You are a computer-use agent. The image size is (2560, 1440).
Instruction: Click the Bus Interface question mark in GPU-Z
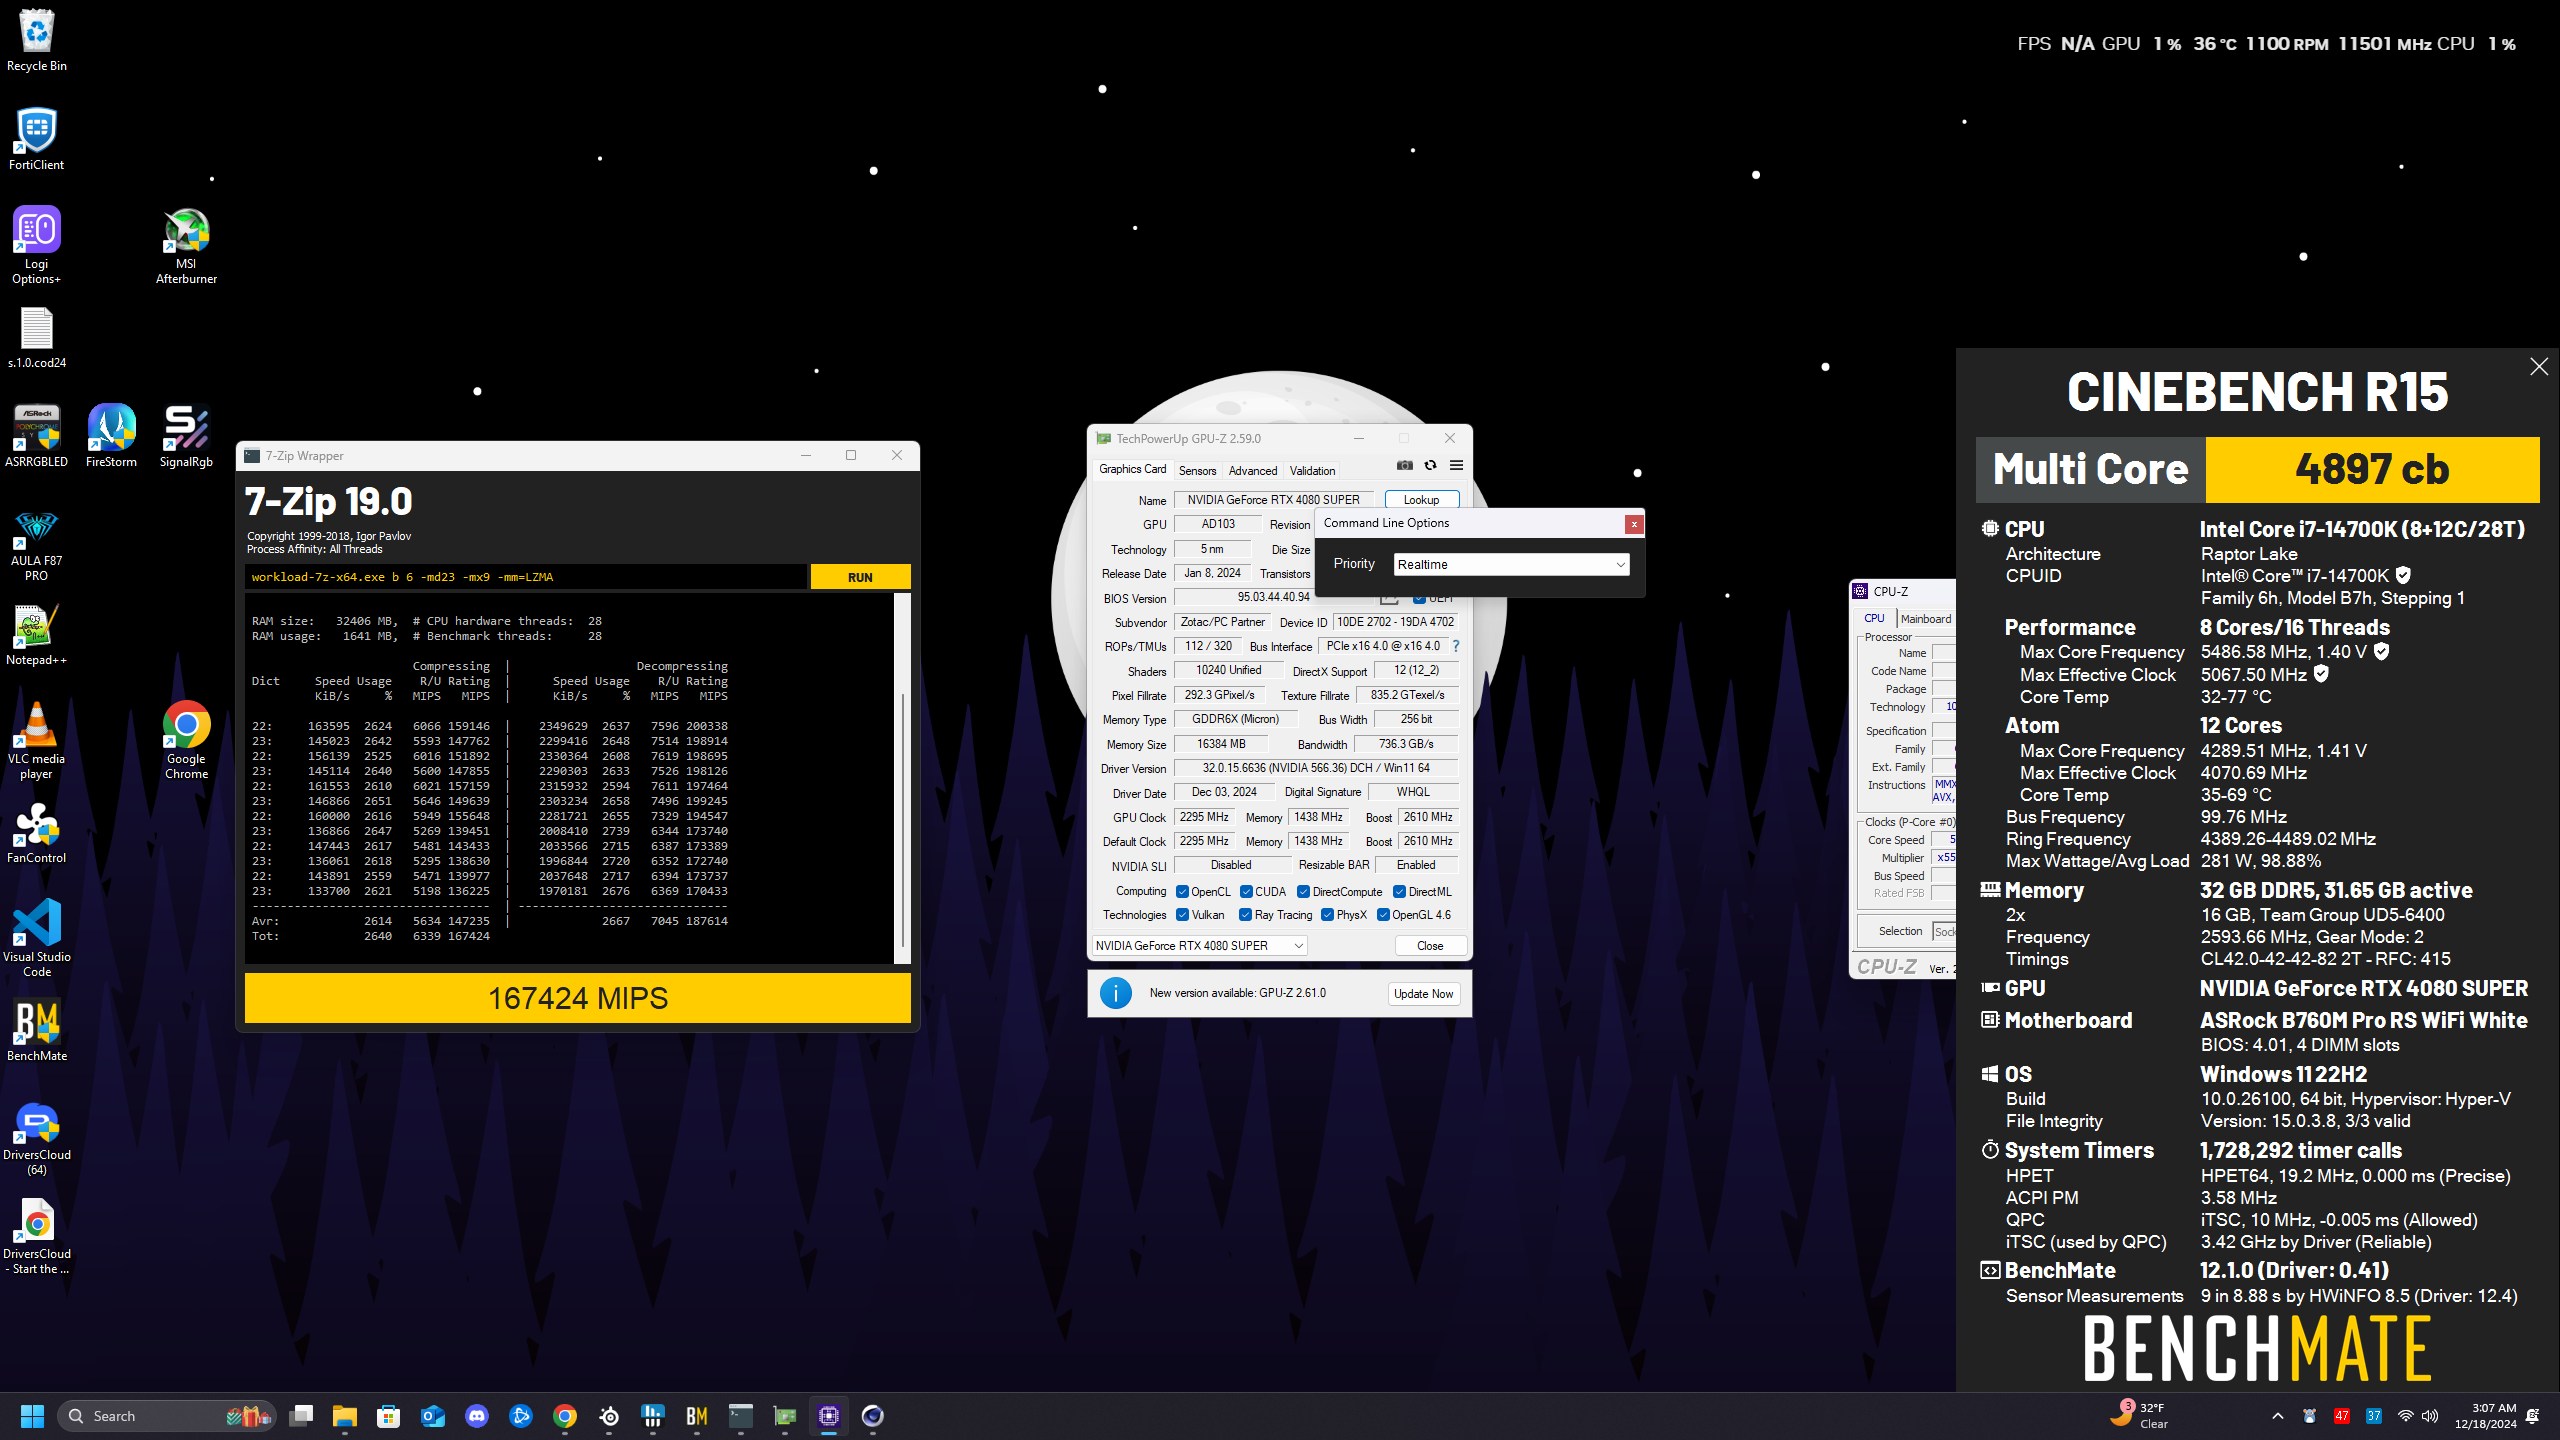click(x=1456, y=646)
